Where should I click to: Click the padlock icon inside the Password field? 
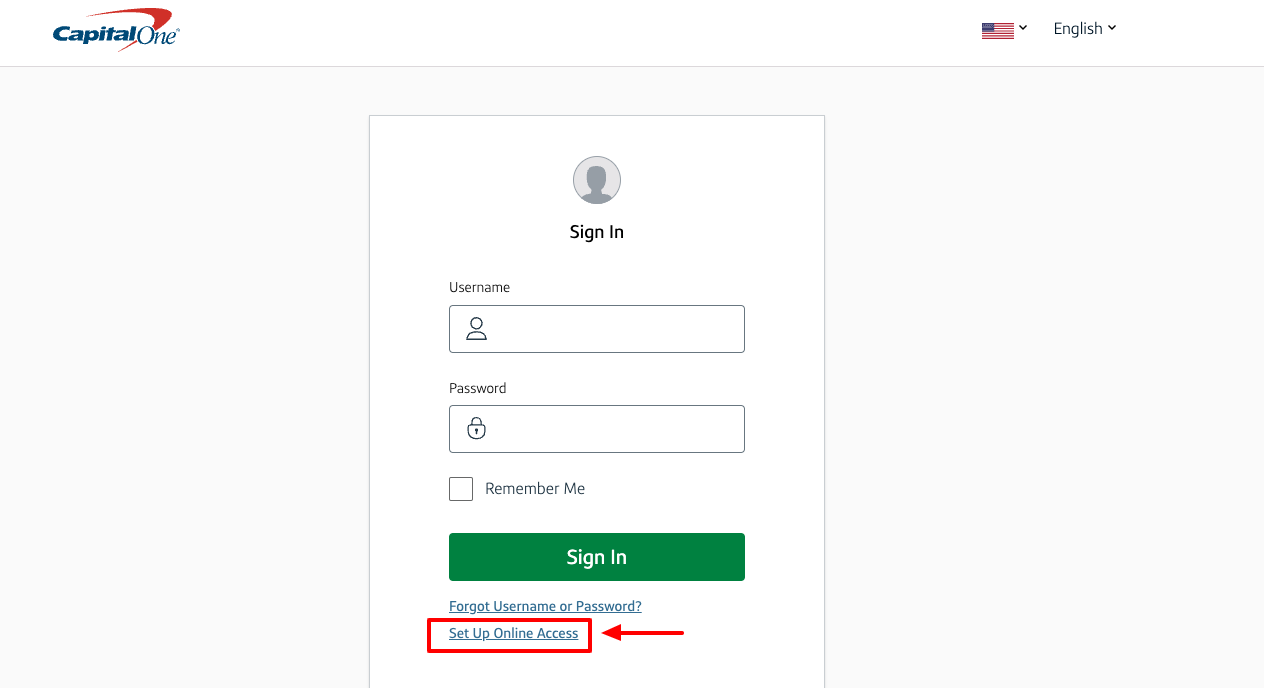[476, 428]
